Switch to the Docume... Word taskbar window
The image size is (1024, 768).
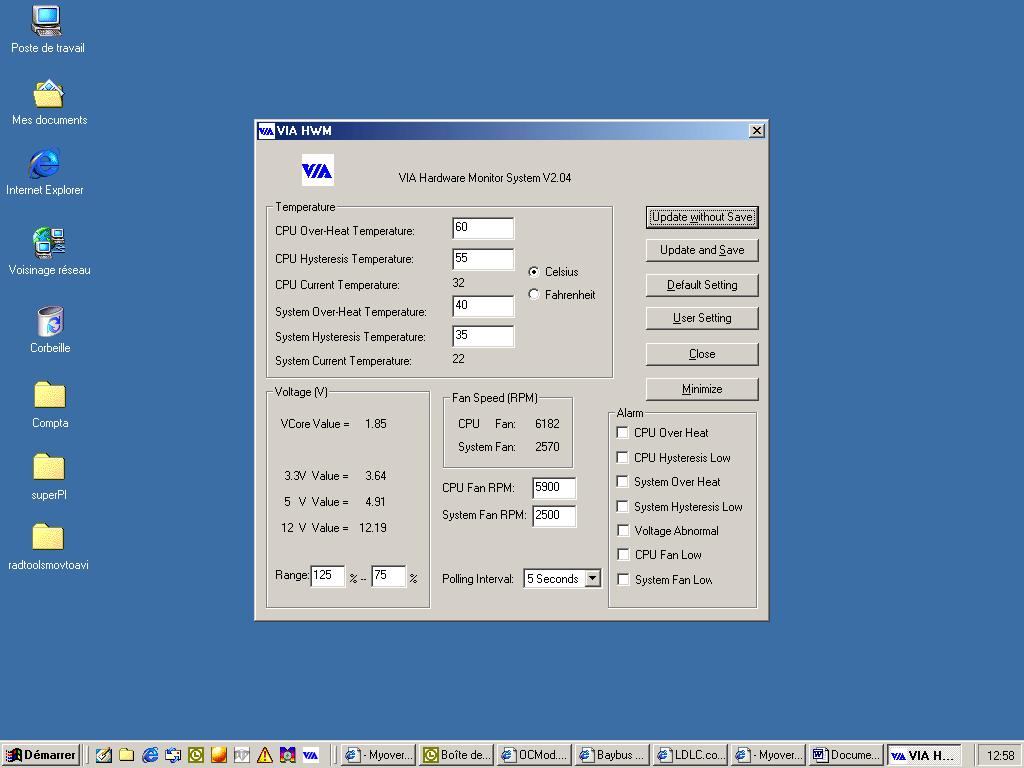pyautogui.click(x=846, y=755)
